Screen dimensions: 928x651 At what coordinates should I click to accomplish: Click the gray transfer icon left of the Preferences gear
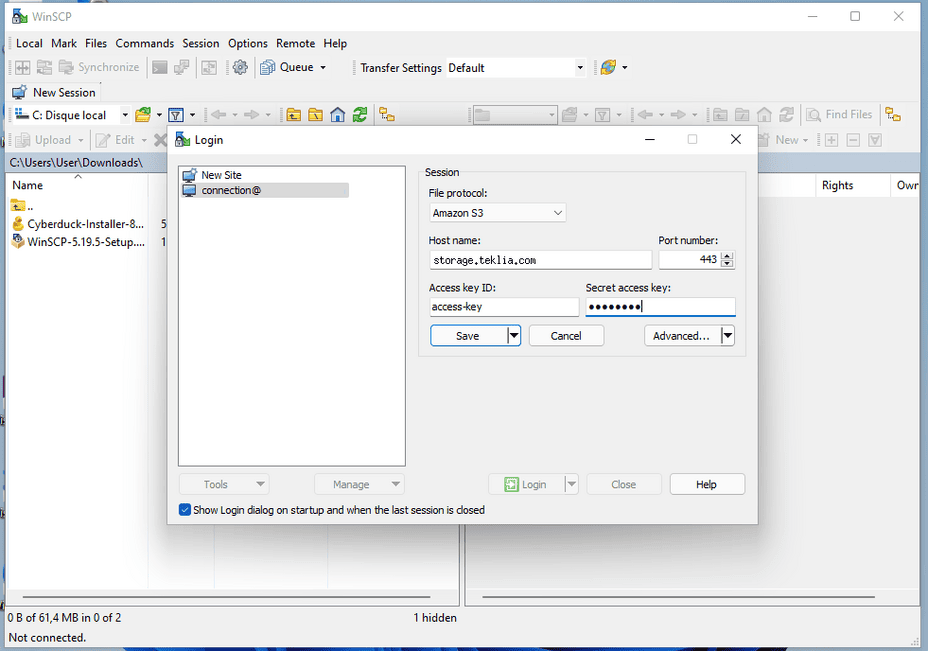(209, 67)
